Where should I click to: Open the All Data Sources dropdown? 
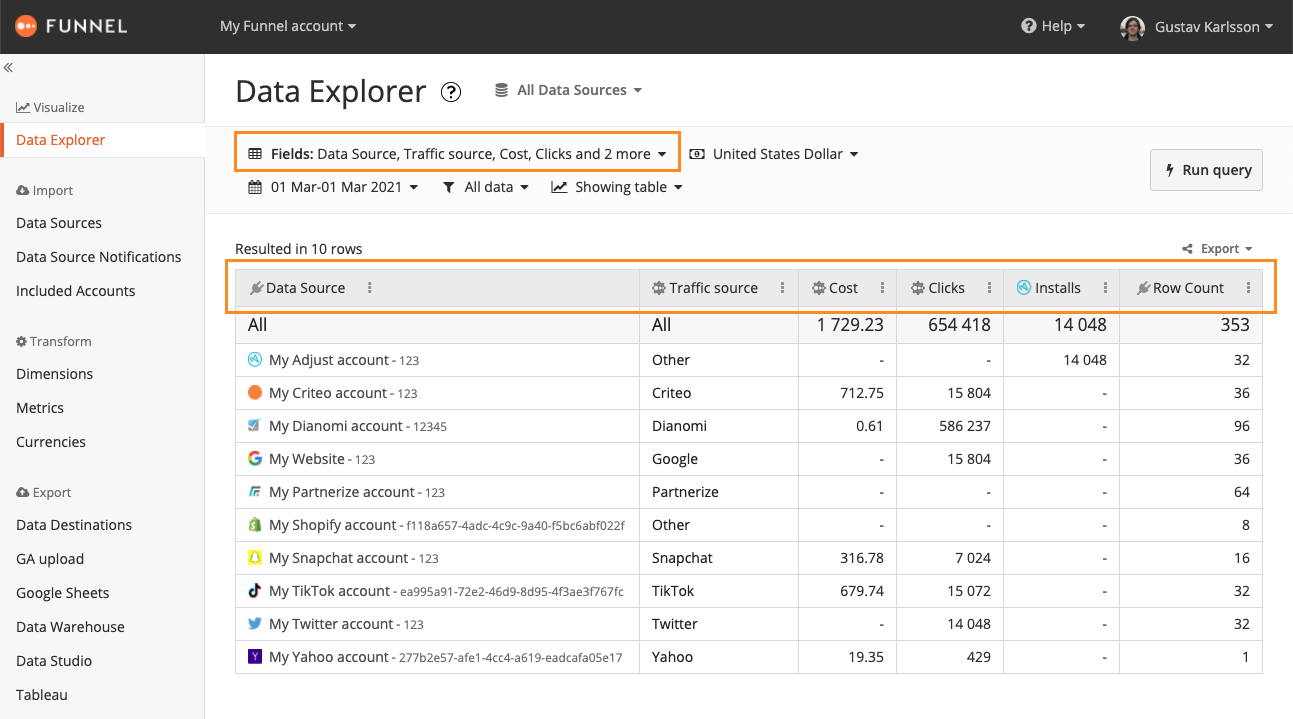coord(568,90)
